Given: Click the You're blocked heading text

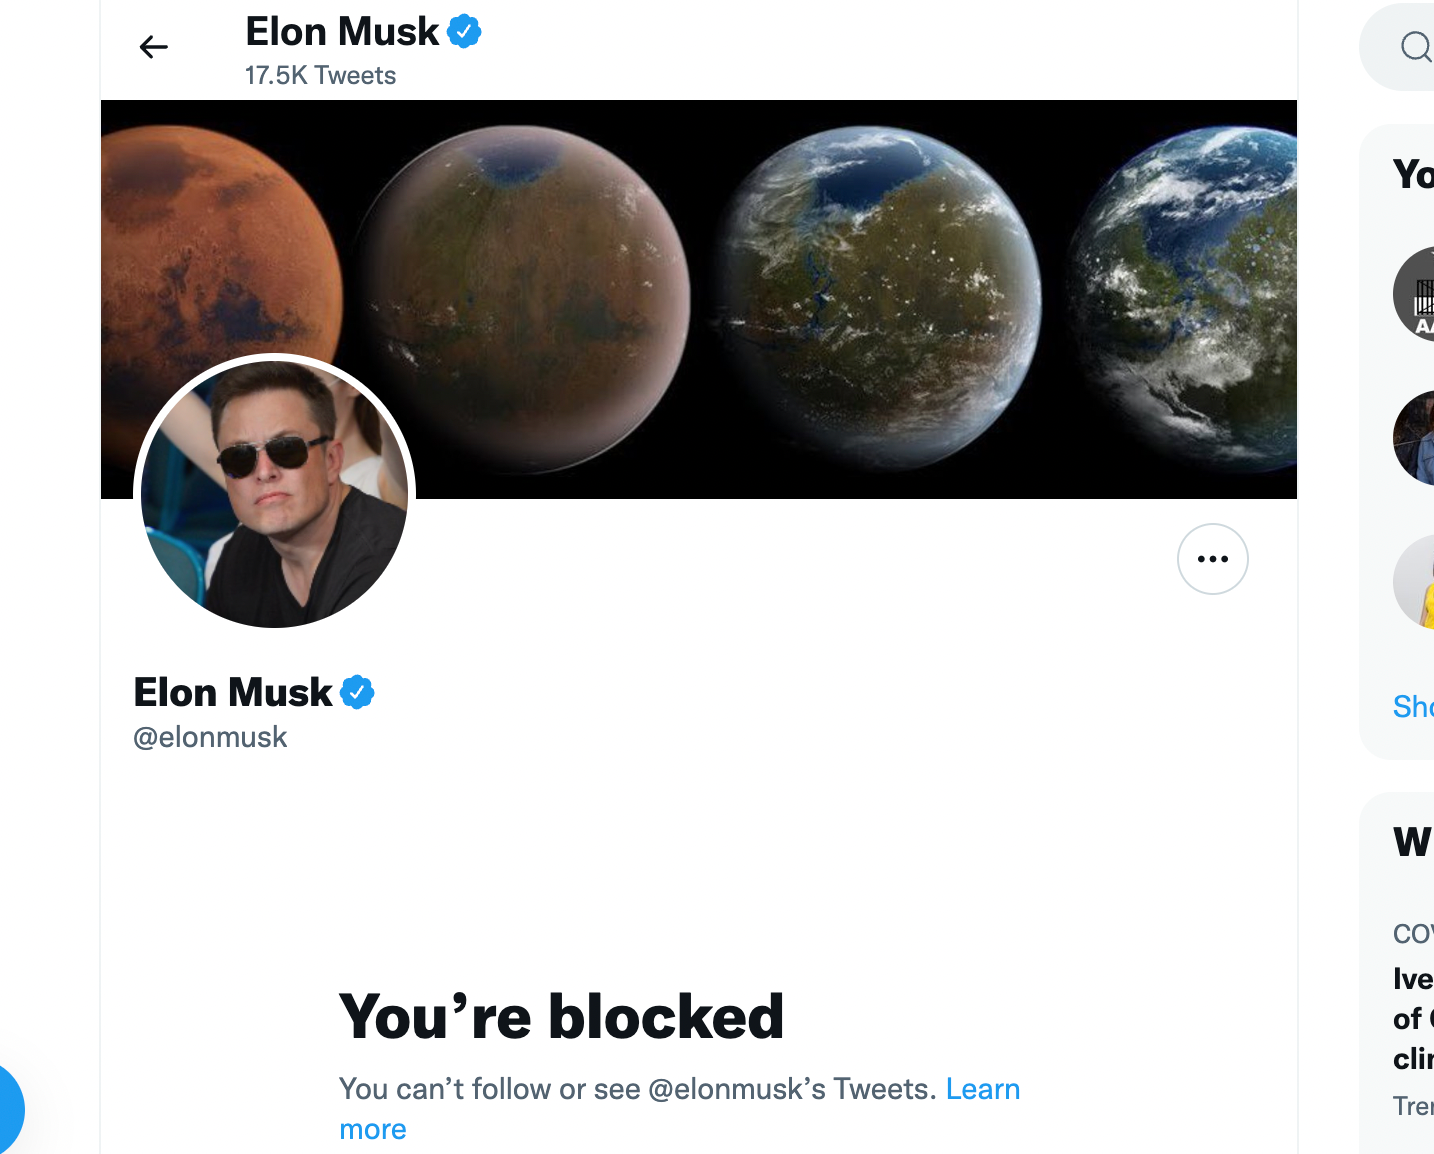Looking at the screenshot, I should [561, 1016].
